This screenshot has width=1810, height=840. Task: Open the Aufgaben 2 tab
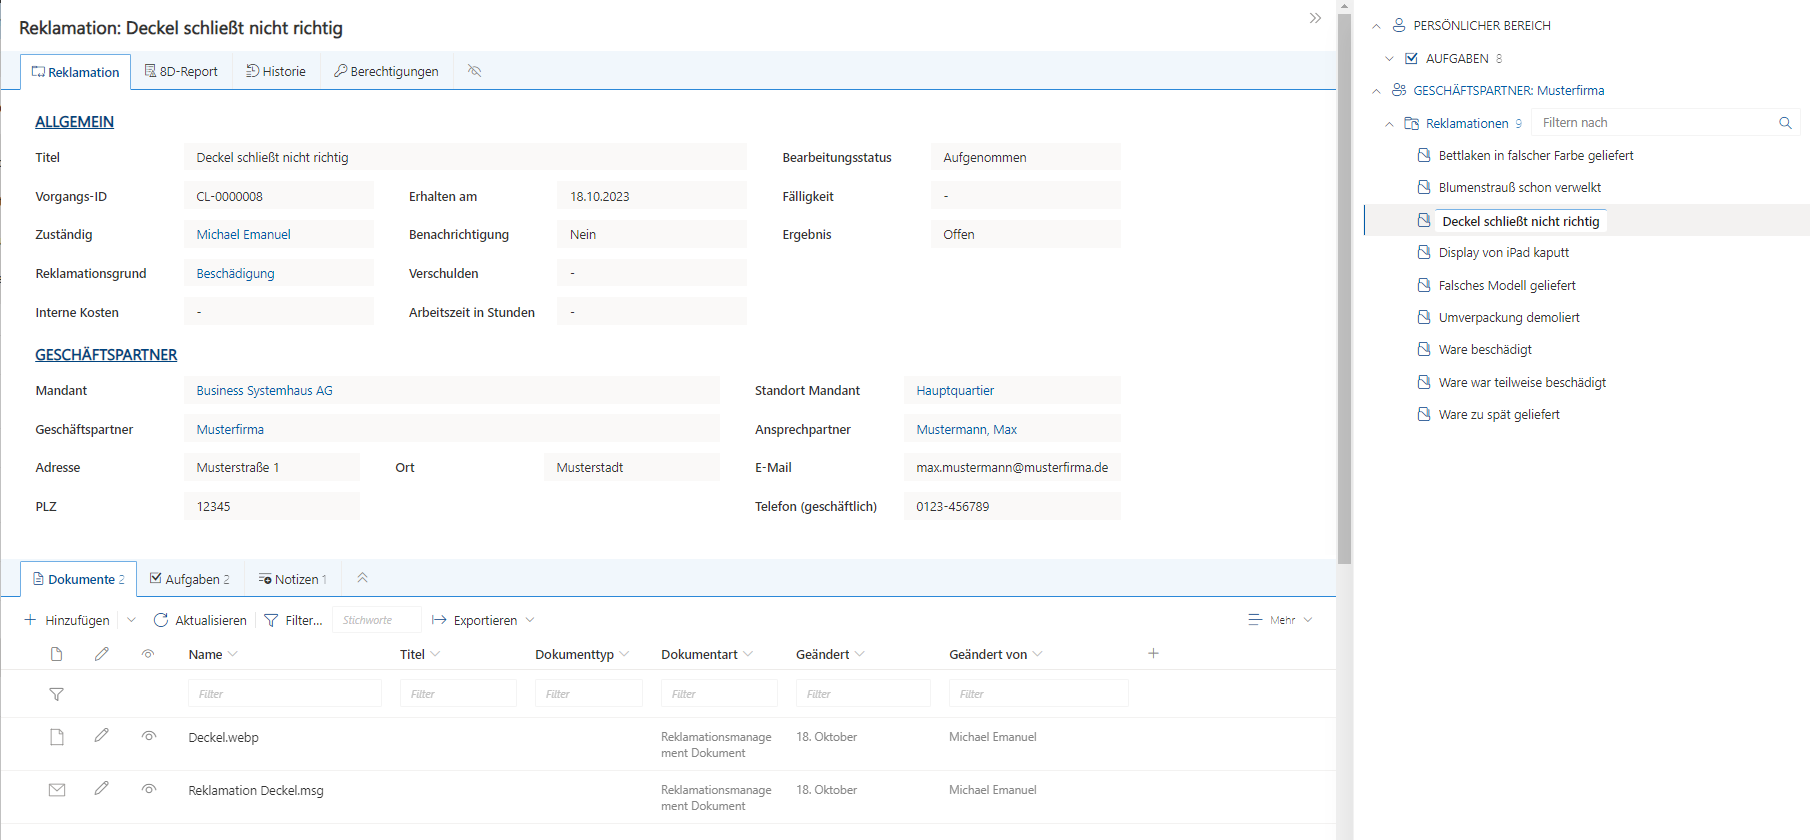coord(190,579)
